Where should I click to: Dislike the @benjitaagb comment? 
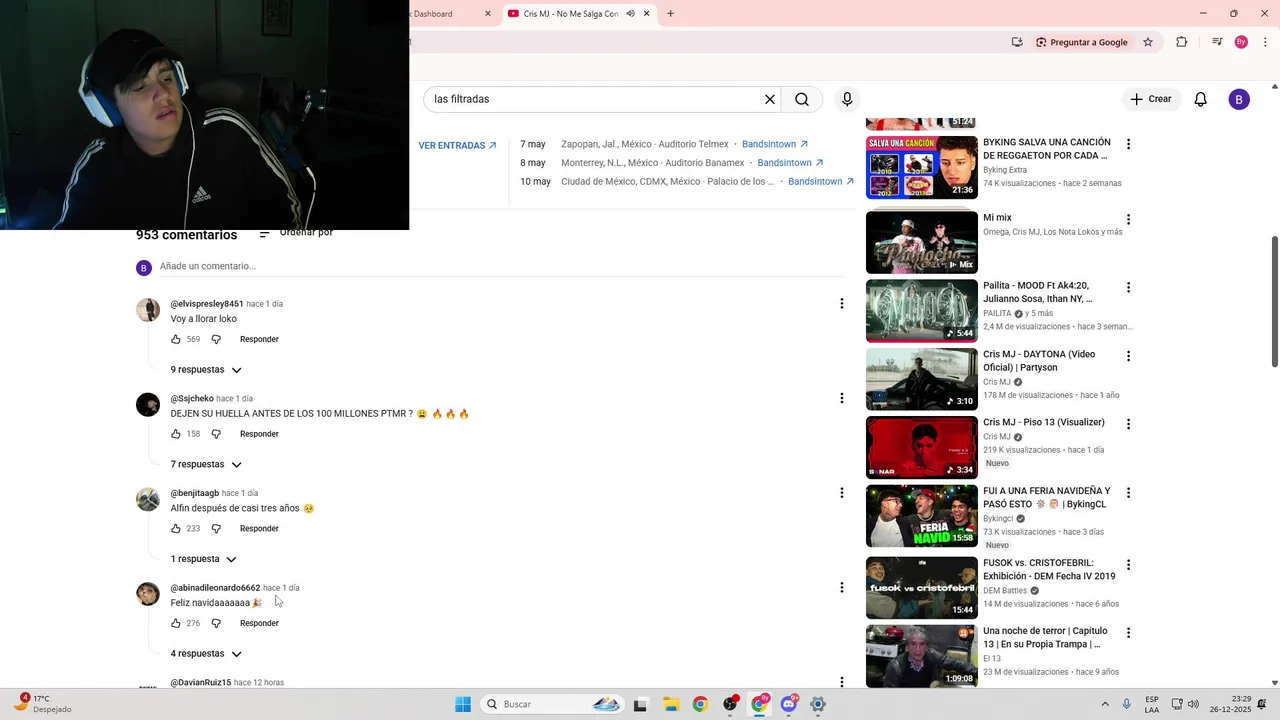[x=216, y=528]
